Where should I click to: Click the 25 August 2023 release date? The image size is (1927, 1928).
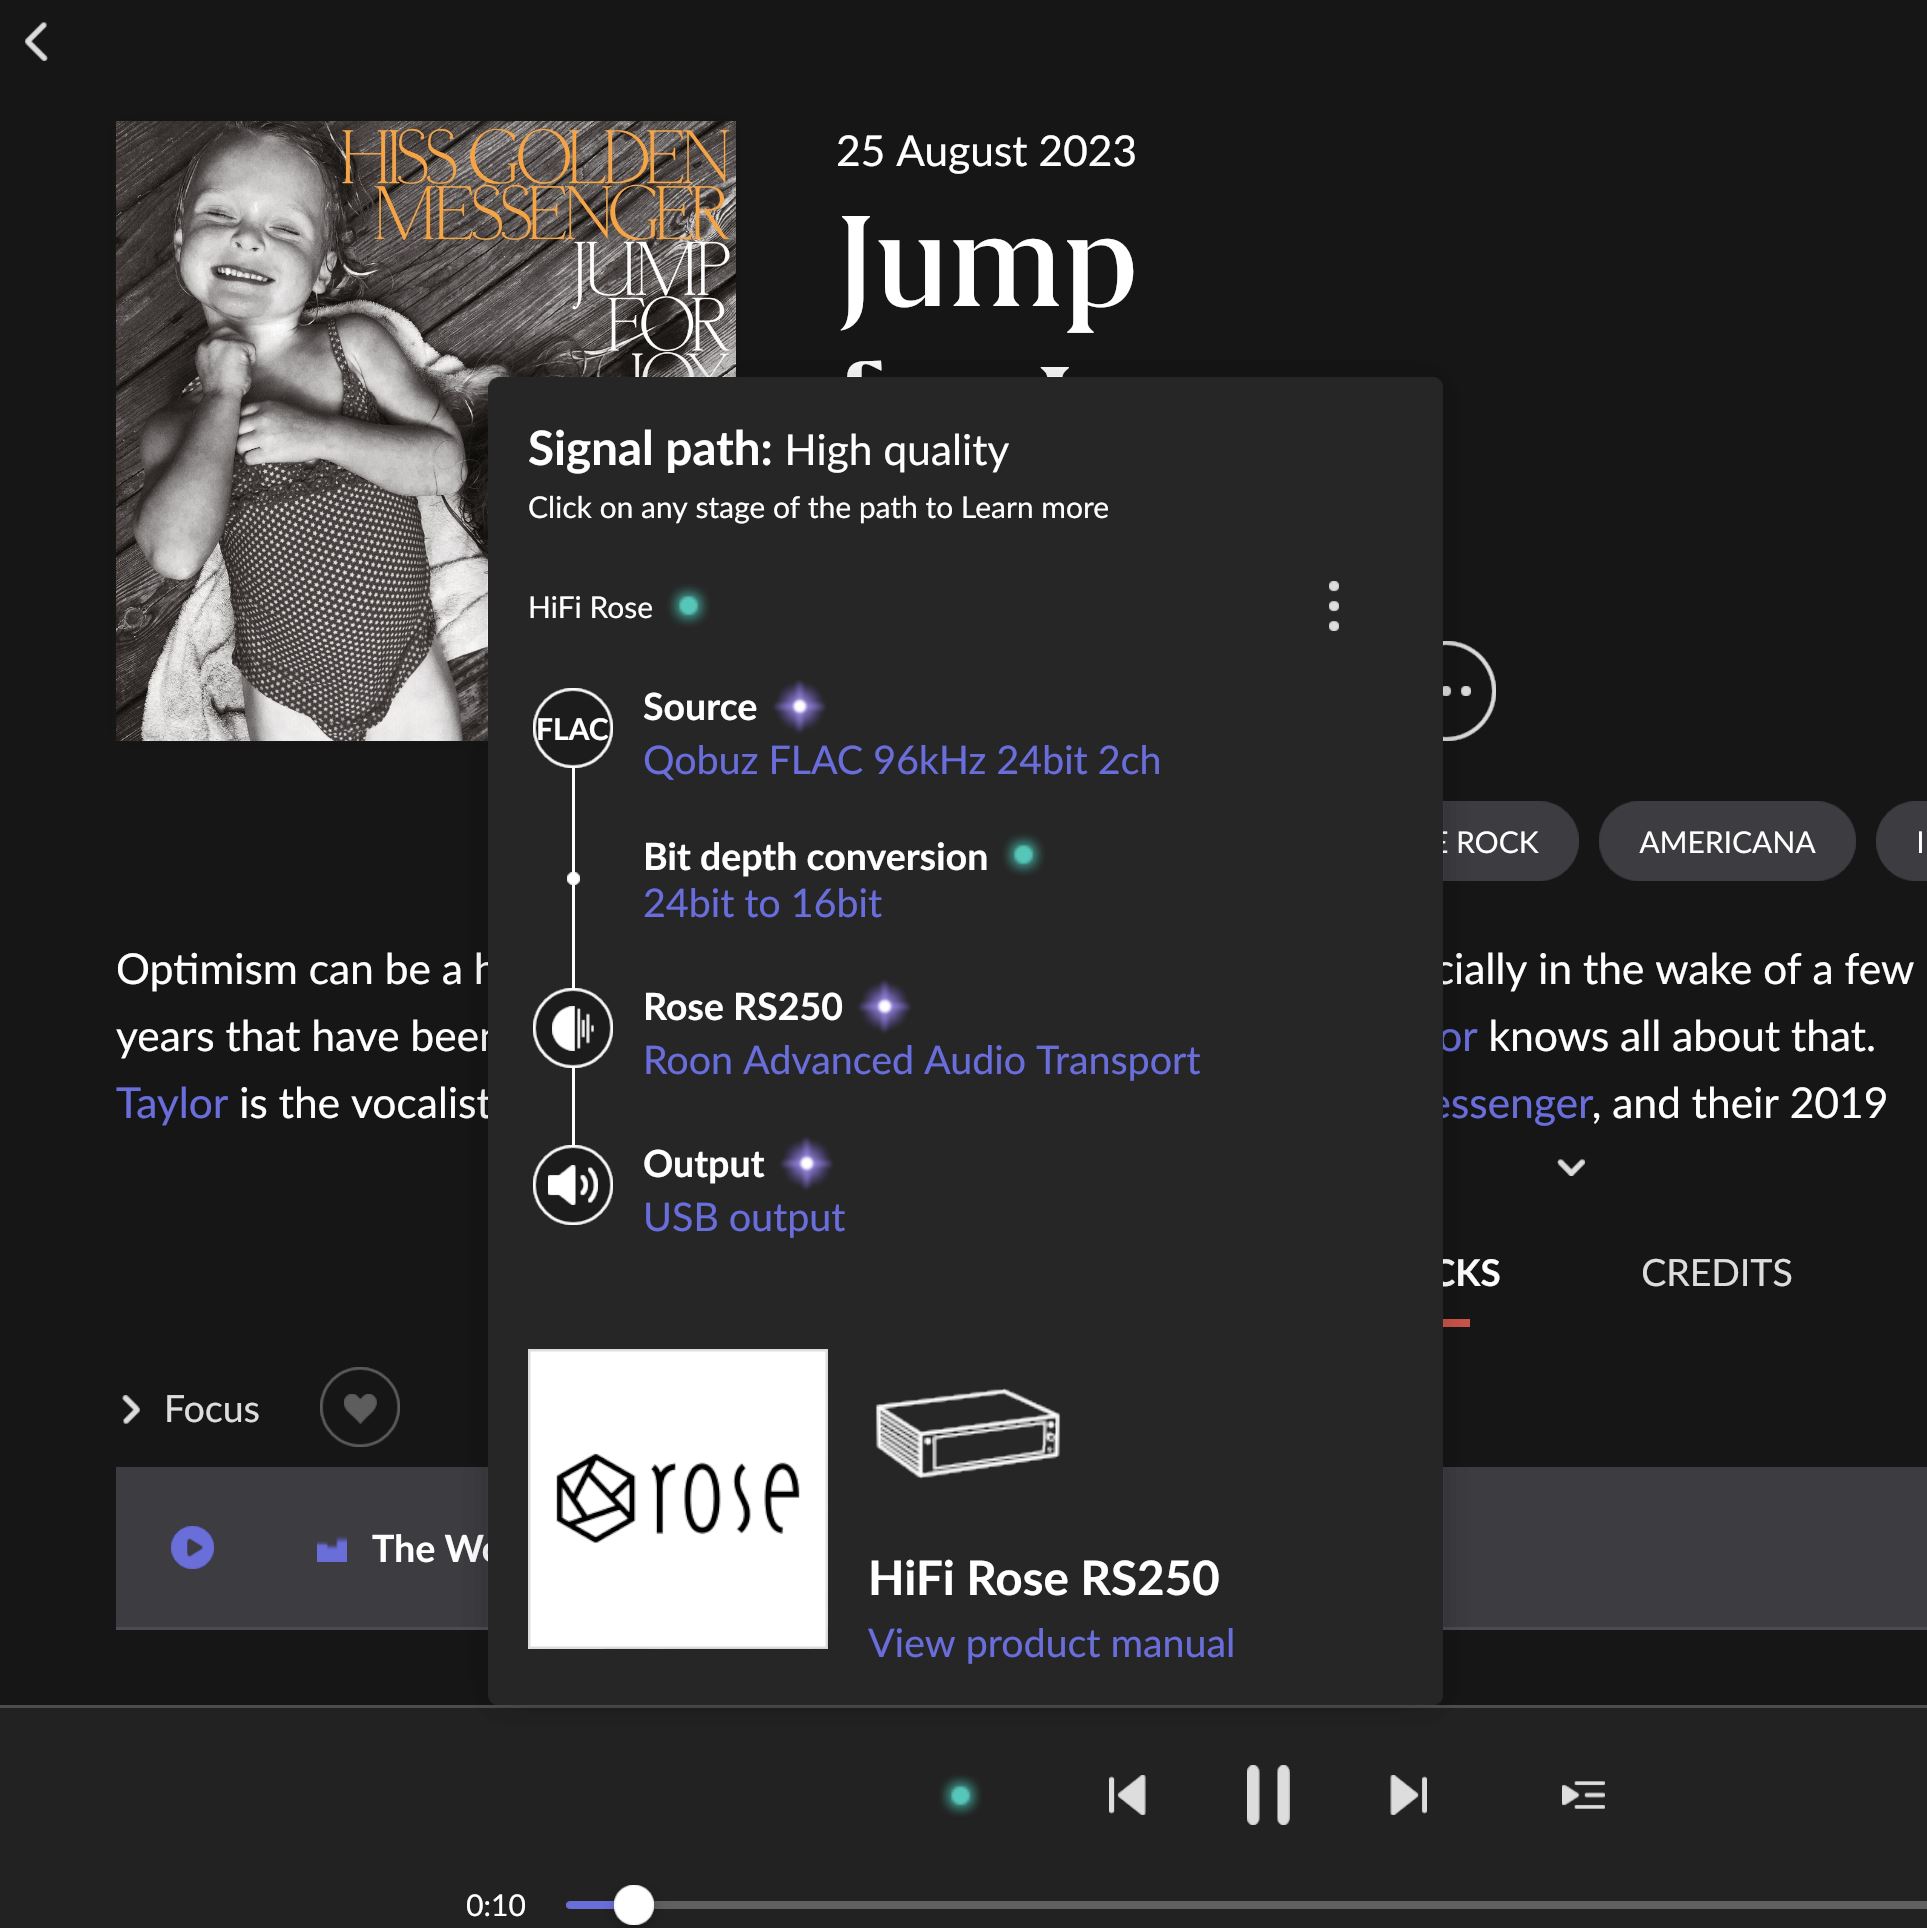986,152
